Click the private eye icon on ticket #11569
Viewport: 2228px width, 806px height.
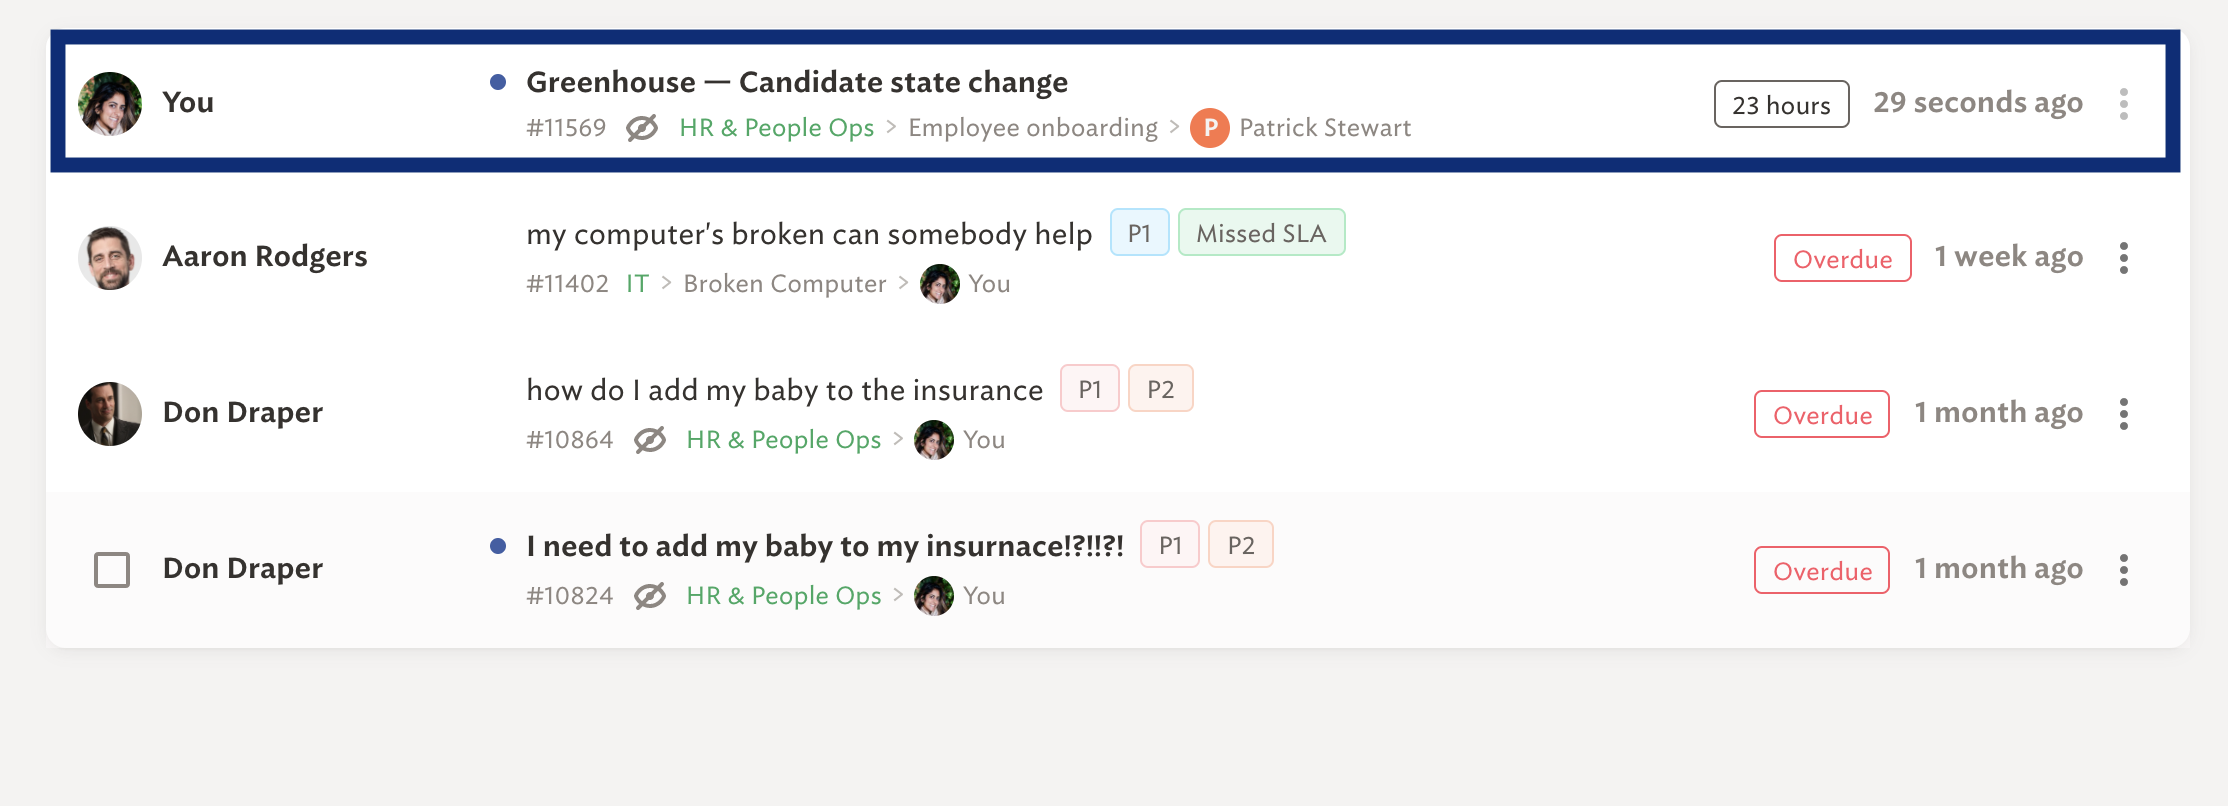tap(642, 128)
